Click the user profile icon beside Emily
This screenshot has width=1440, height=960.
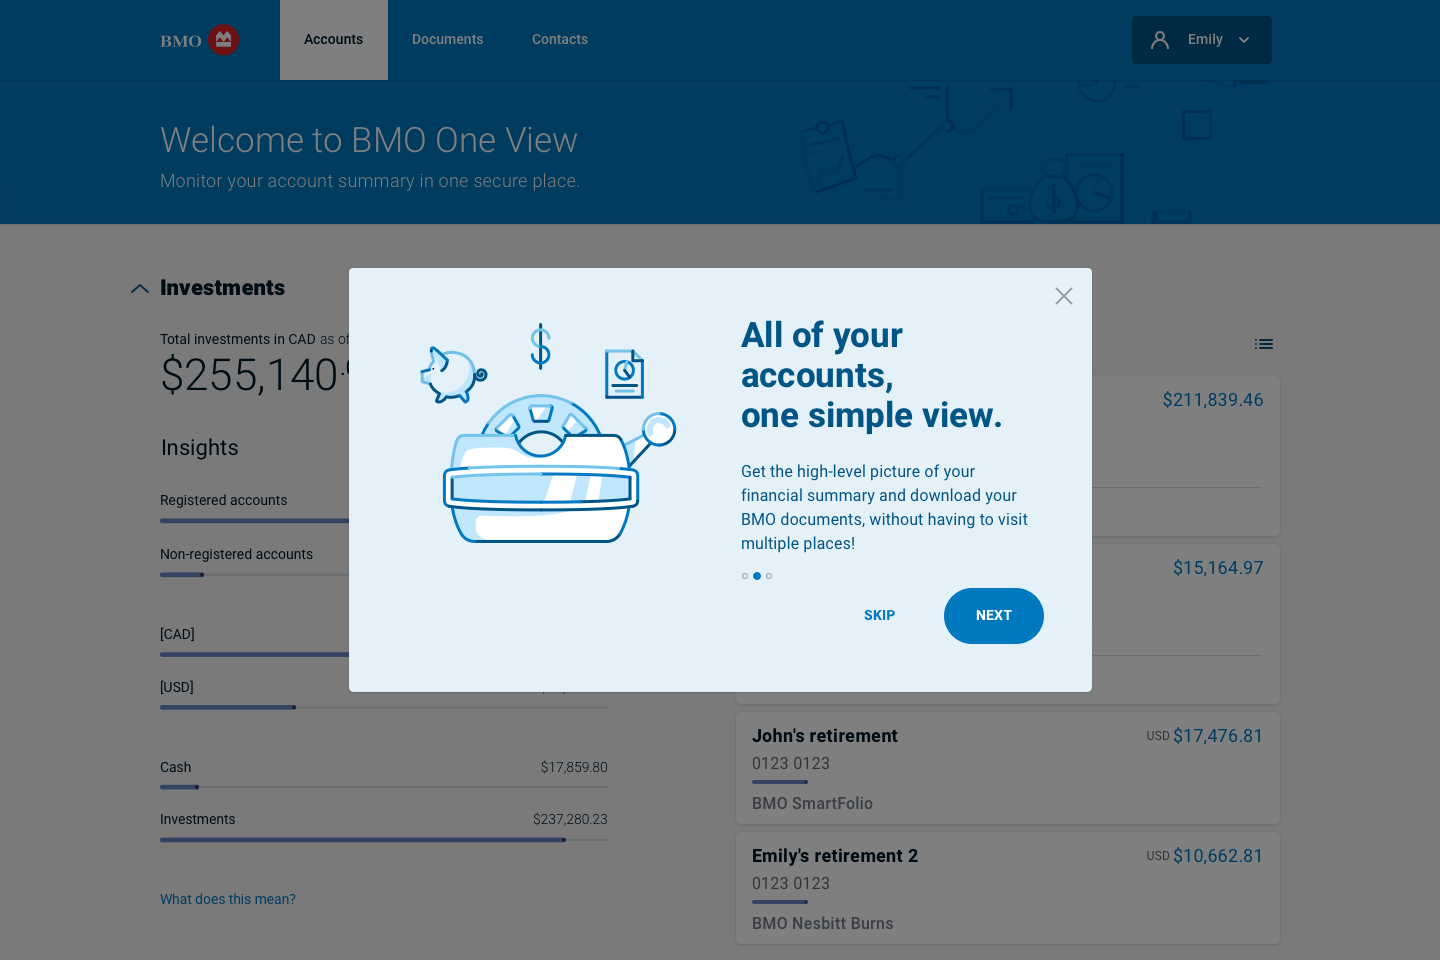(x=1160, y=40)
